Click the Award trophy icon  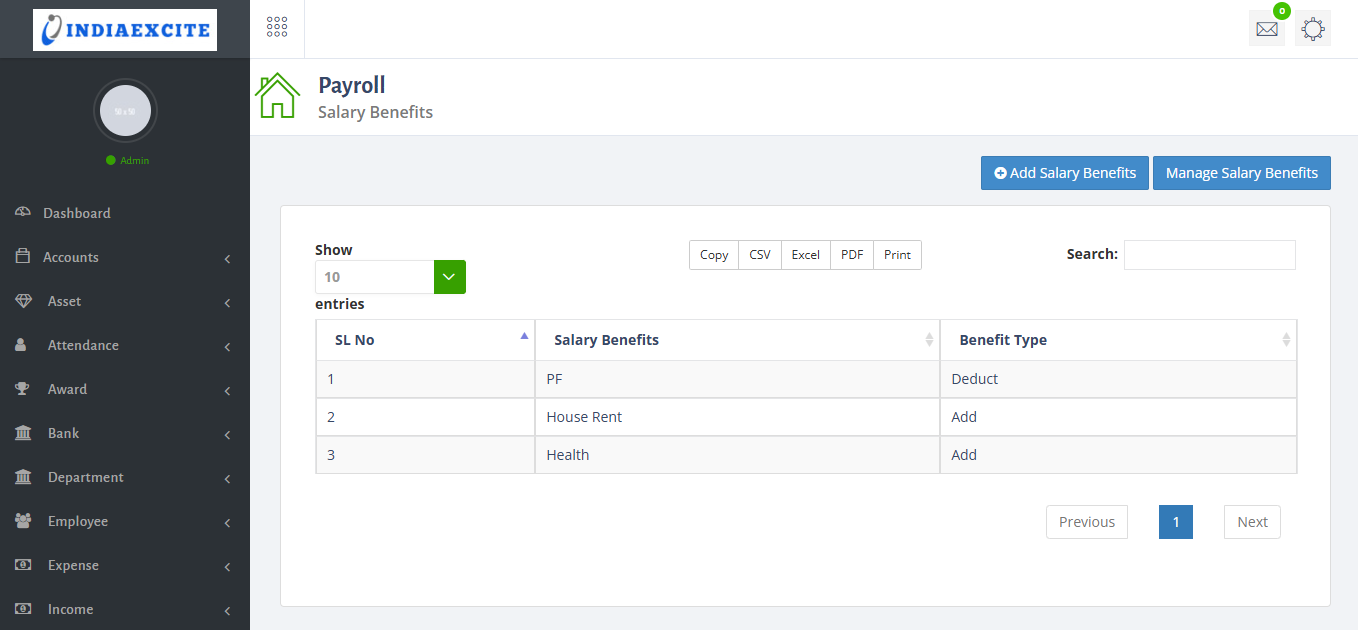coord(22,389)
